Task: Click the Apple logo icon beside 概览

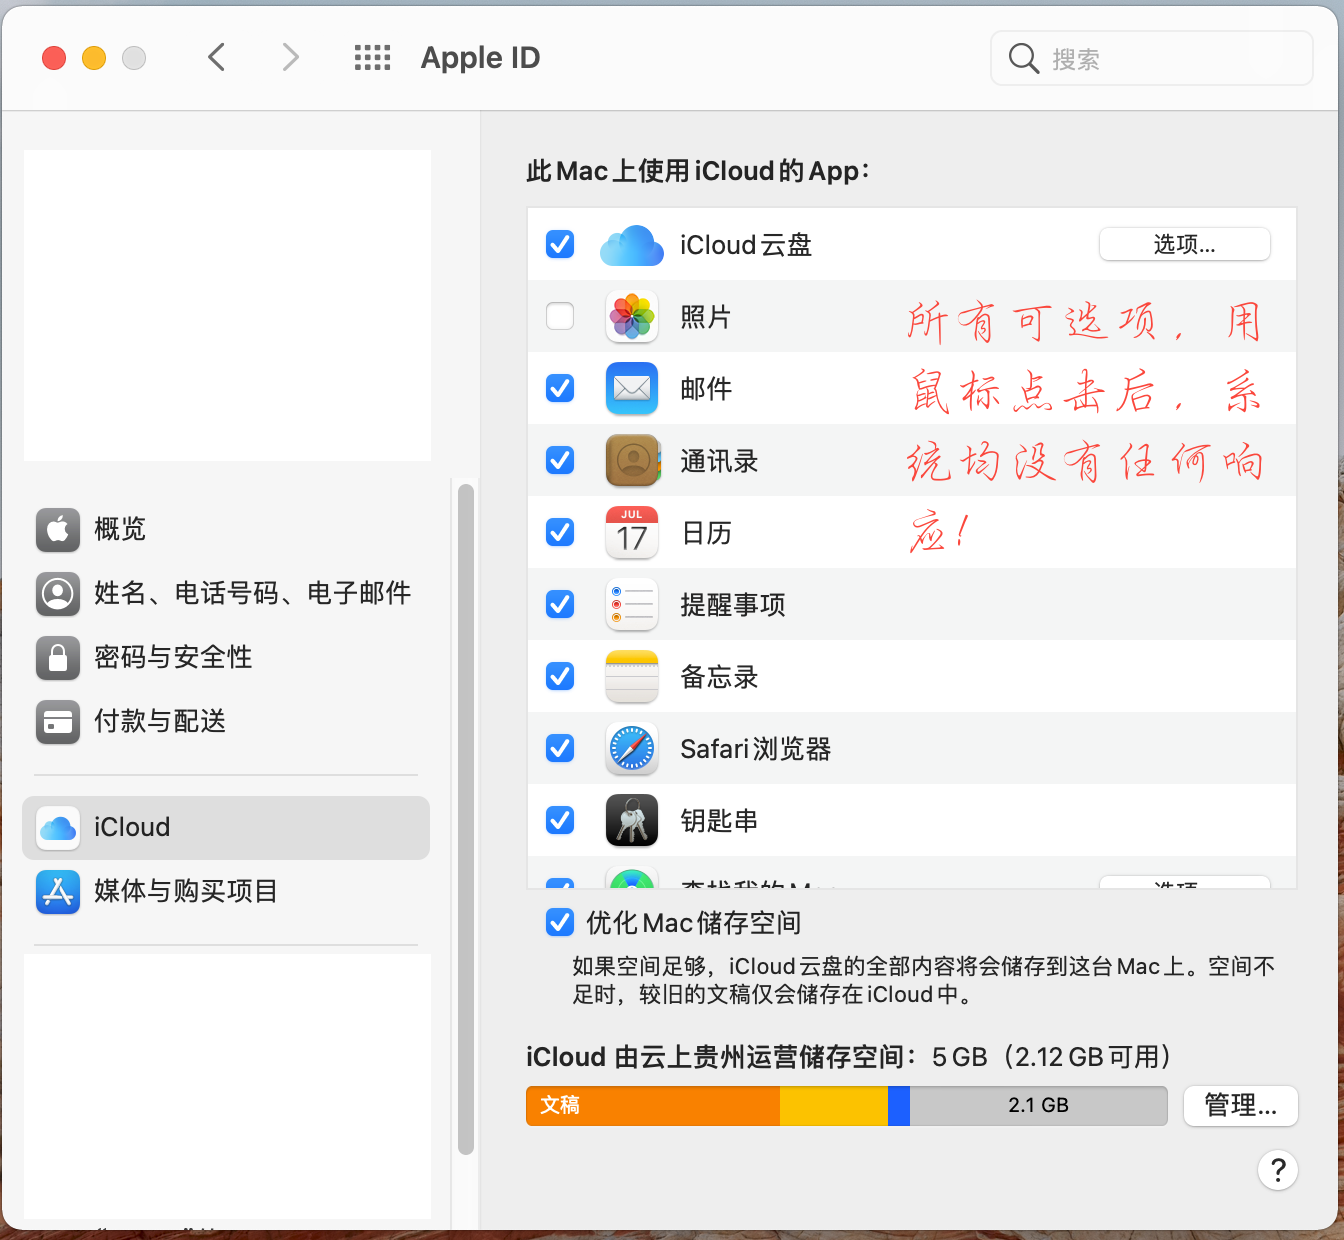Action: click(58, 529)
